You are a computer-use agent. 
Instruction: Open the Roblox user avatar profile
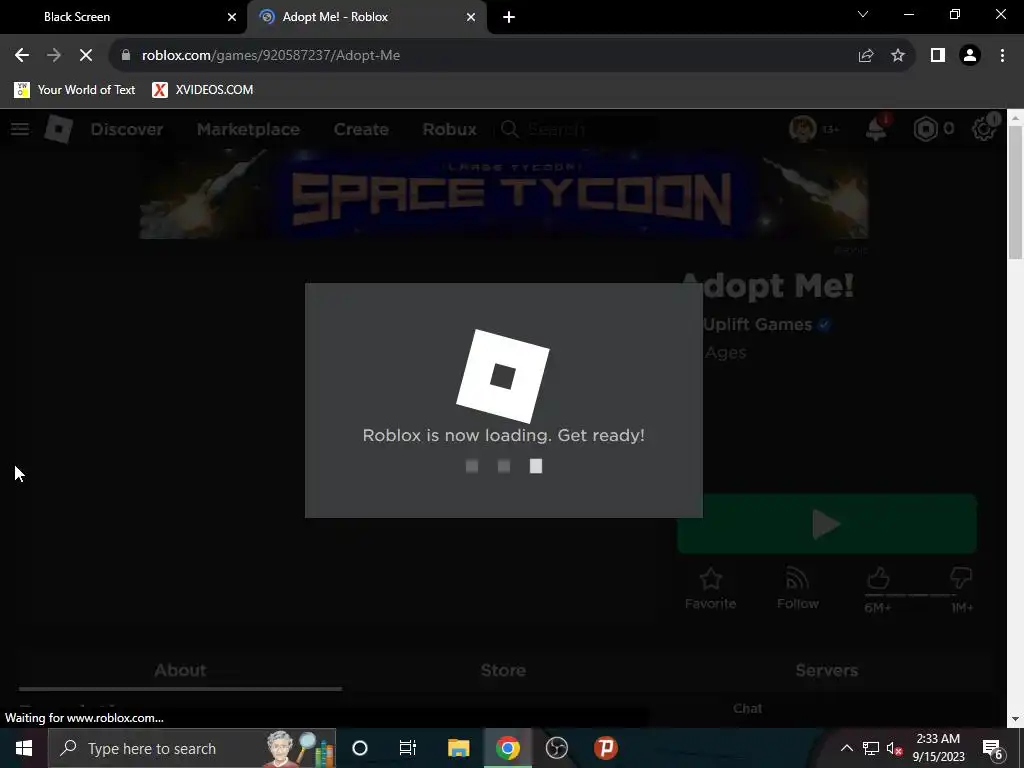[x=803, y=129]
